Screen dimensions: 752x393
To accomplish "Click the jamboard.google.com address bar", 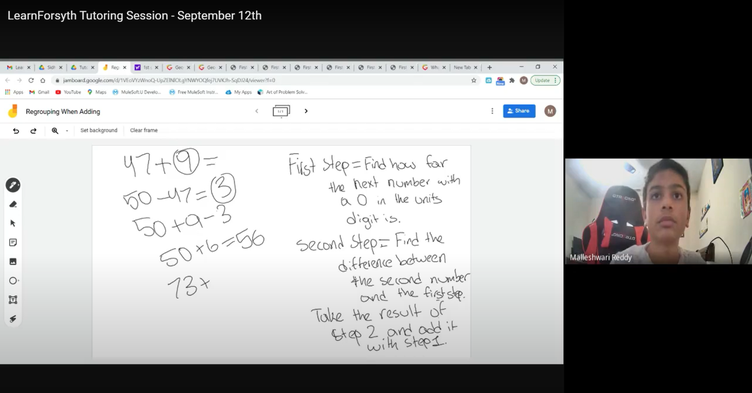I will (264, 81).
